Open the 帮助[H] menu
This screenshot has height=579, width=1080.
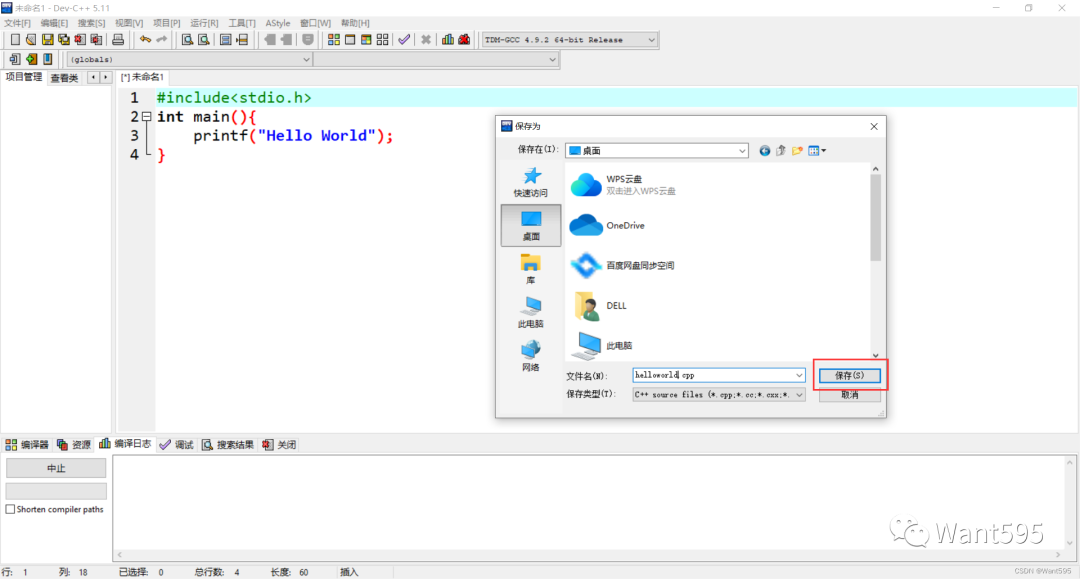(x=355, y=23)
